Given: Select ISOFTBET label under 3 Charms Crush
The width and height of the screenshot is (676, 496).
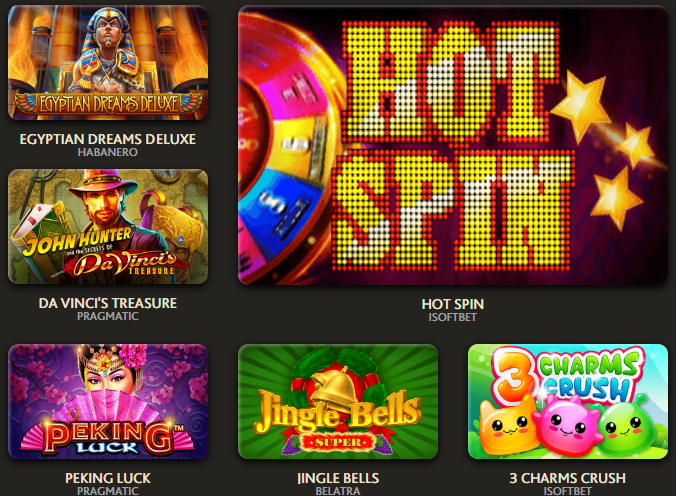Looking at the screenshot, I should 568,491.
